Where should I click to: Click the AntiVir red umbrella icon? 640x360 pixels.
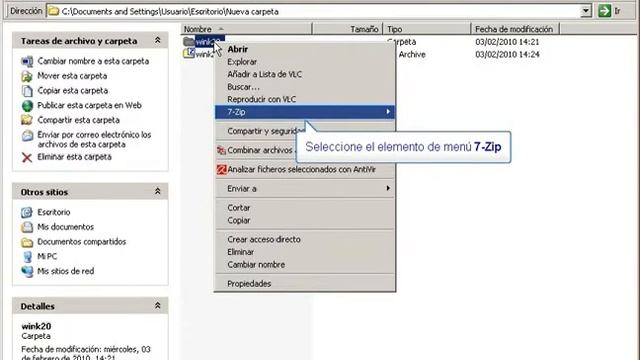pos(221,169)
